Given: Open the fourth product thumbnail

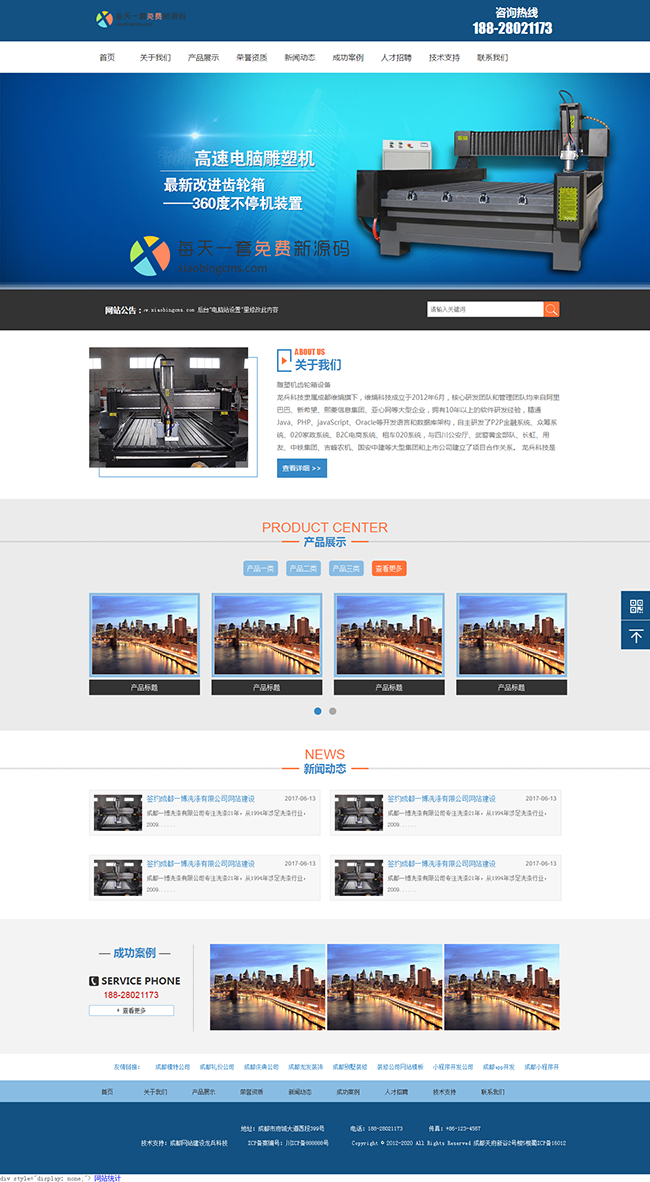Looking at the screenshot, I should tap(512, 635).
